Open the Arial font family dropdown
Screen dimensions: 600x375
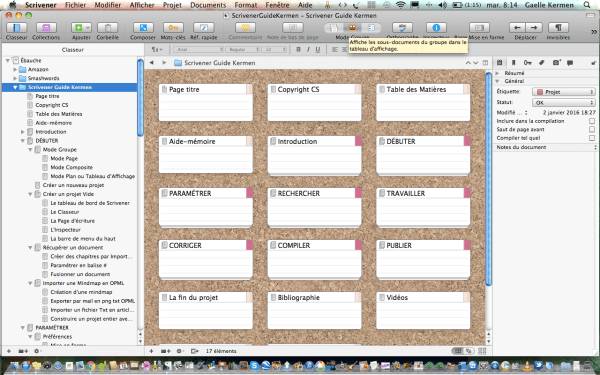coord(199,49)
